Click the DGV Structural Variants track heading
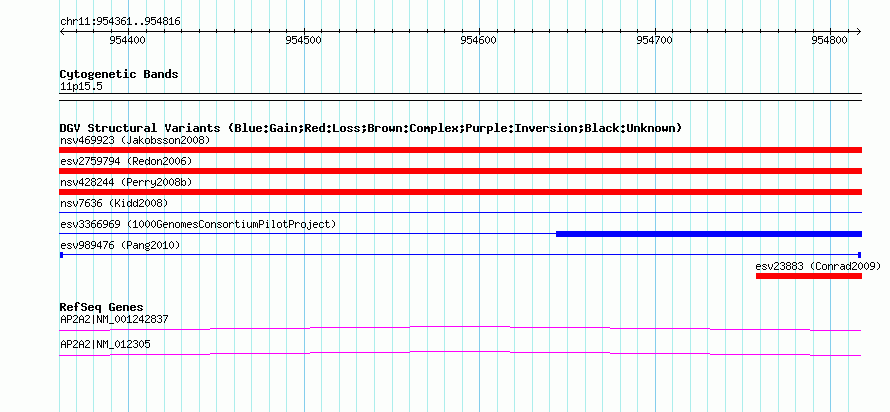 371,128
